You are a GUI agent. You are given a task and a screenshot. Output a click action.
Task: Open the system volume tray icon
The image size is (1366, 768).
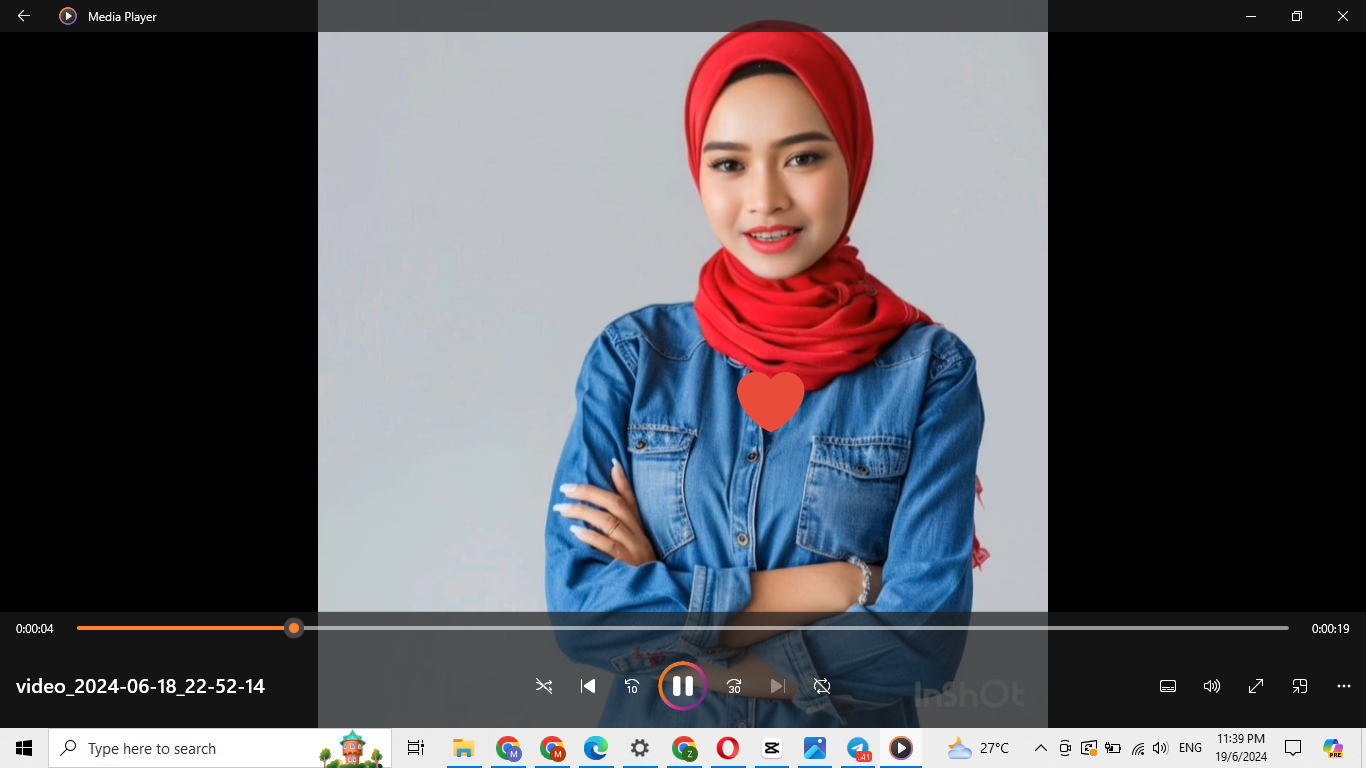(x=1160, y=748)
